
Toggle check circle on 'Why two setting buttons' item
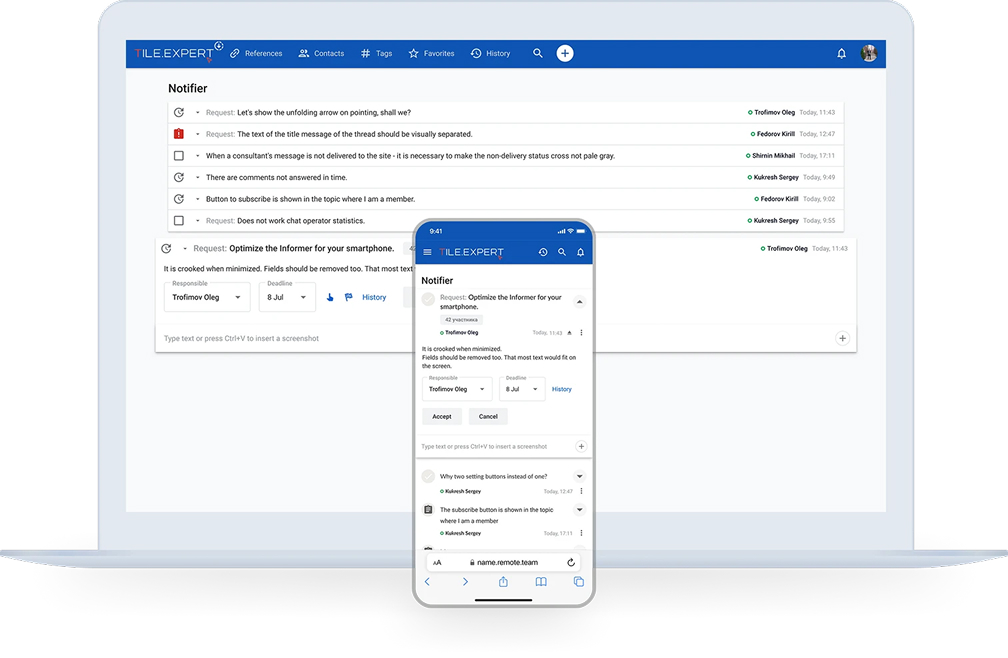[x=428, y=476]
